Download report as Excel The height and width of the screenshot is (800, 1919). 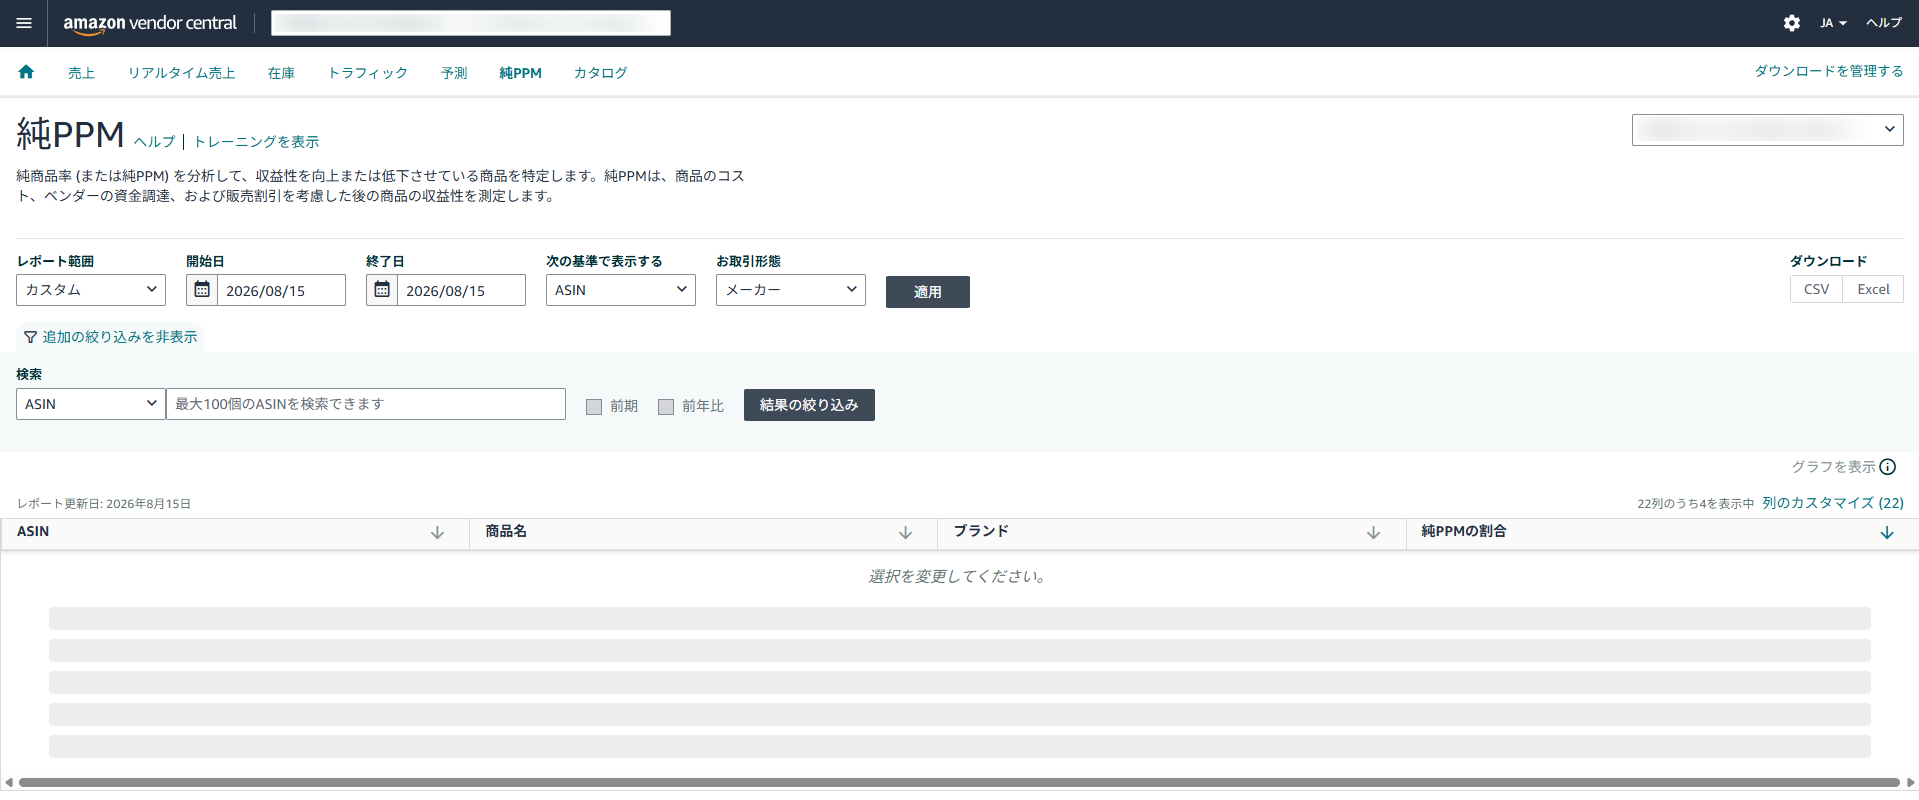[x=1873, y=289]
